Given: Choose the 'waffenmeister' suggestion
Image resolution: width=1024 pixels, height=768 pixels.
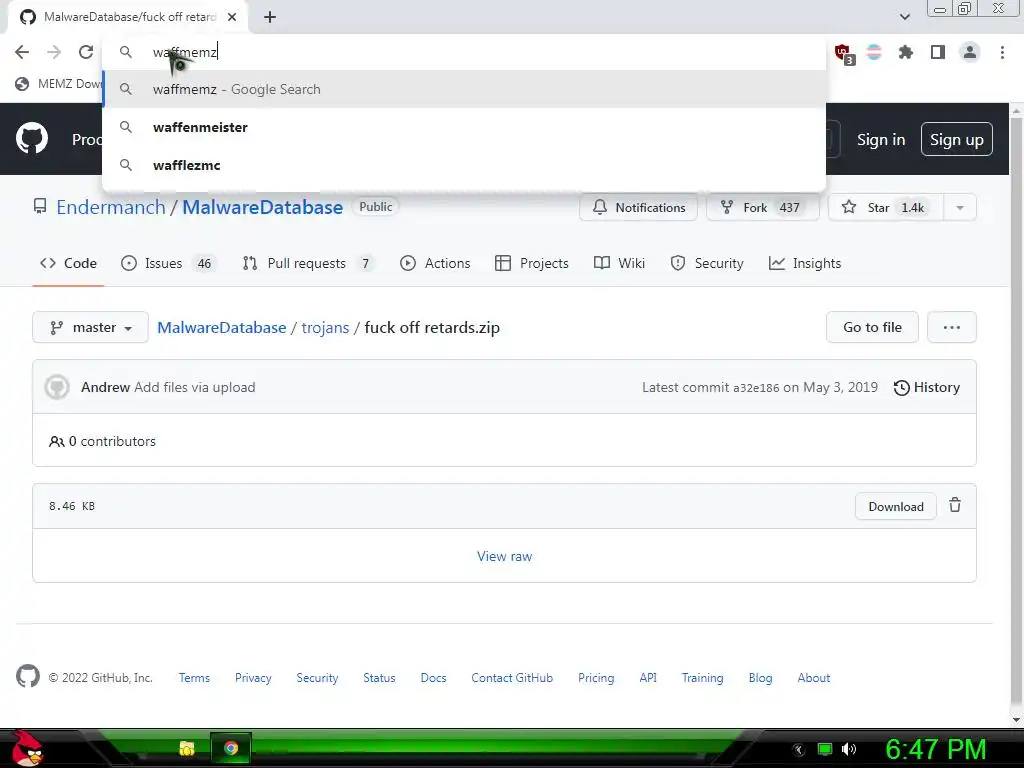Looking at the screenshot, I should click(x=464, y=127).
